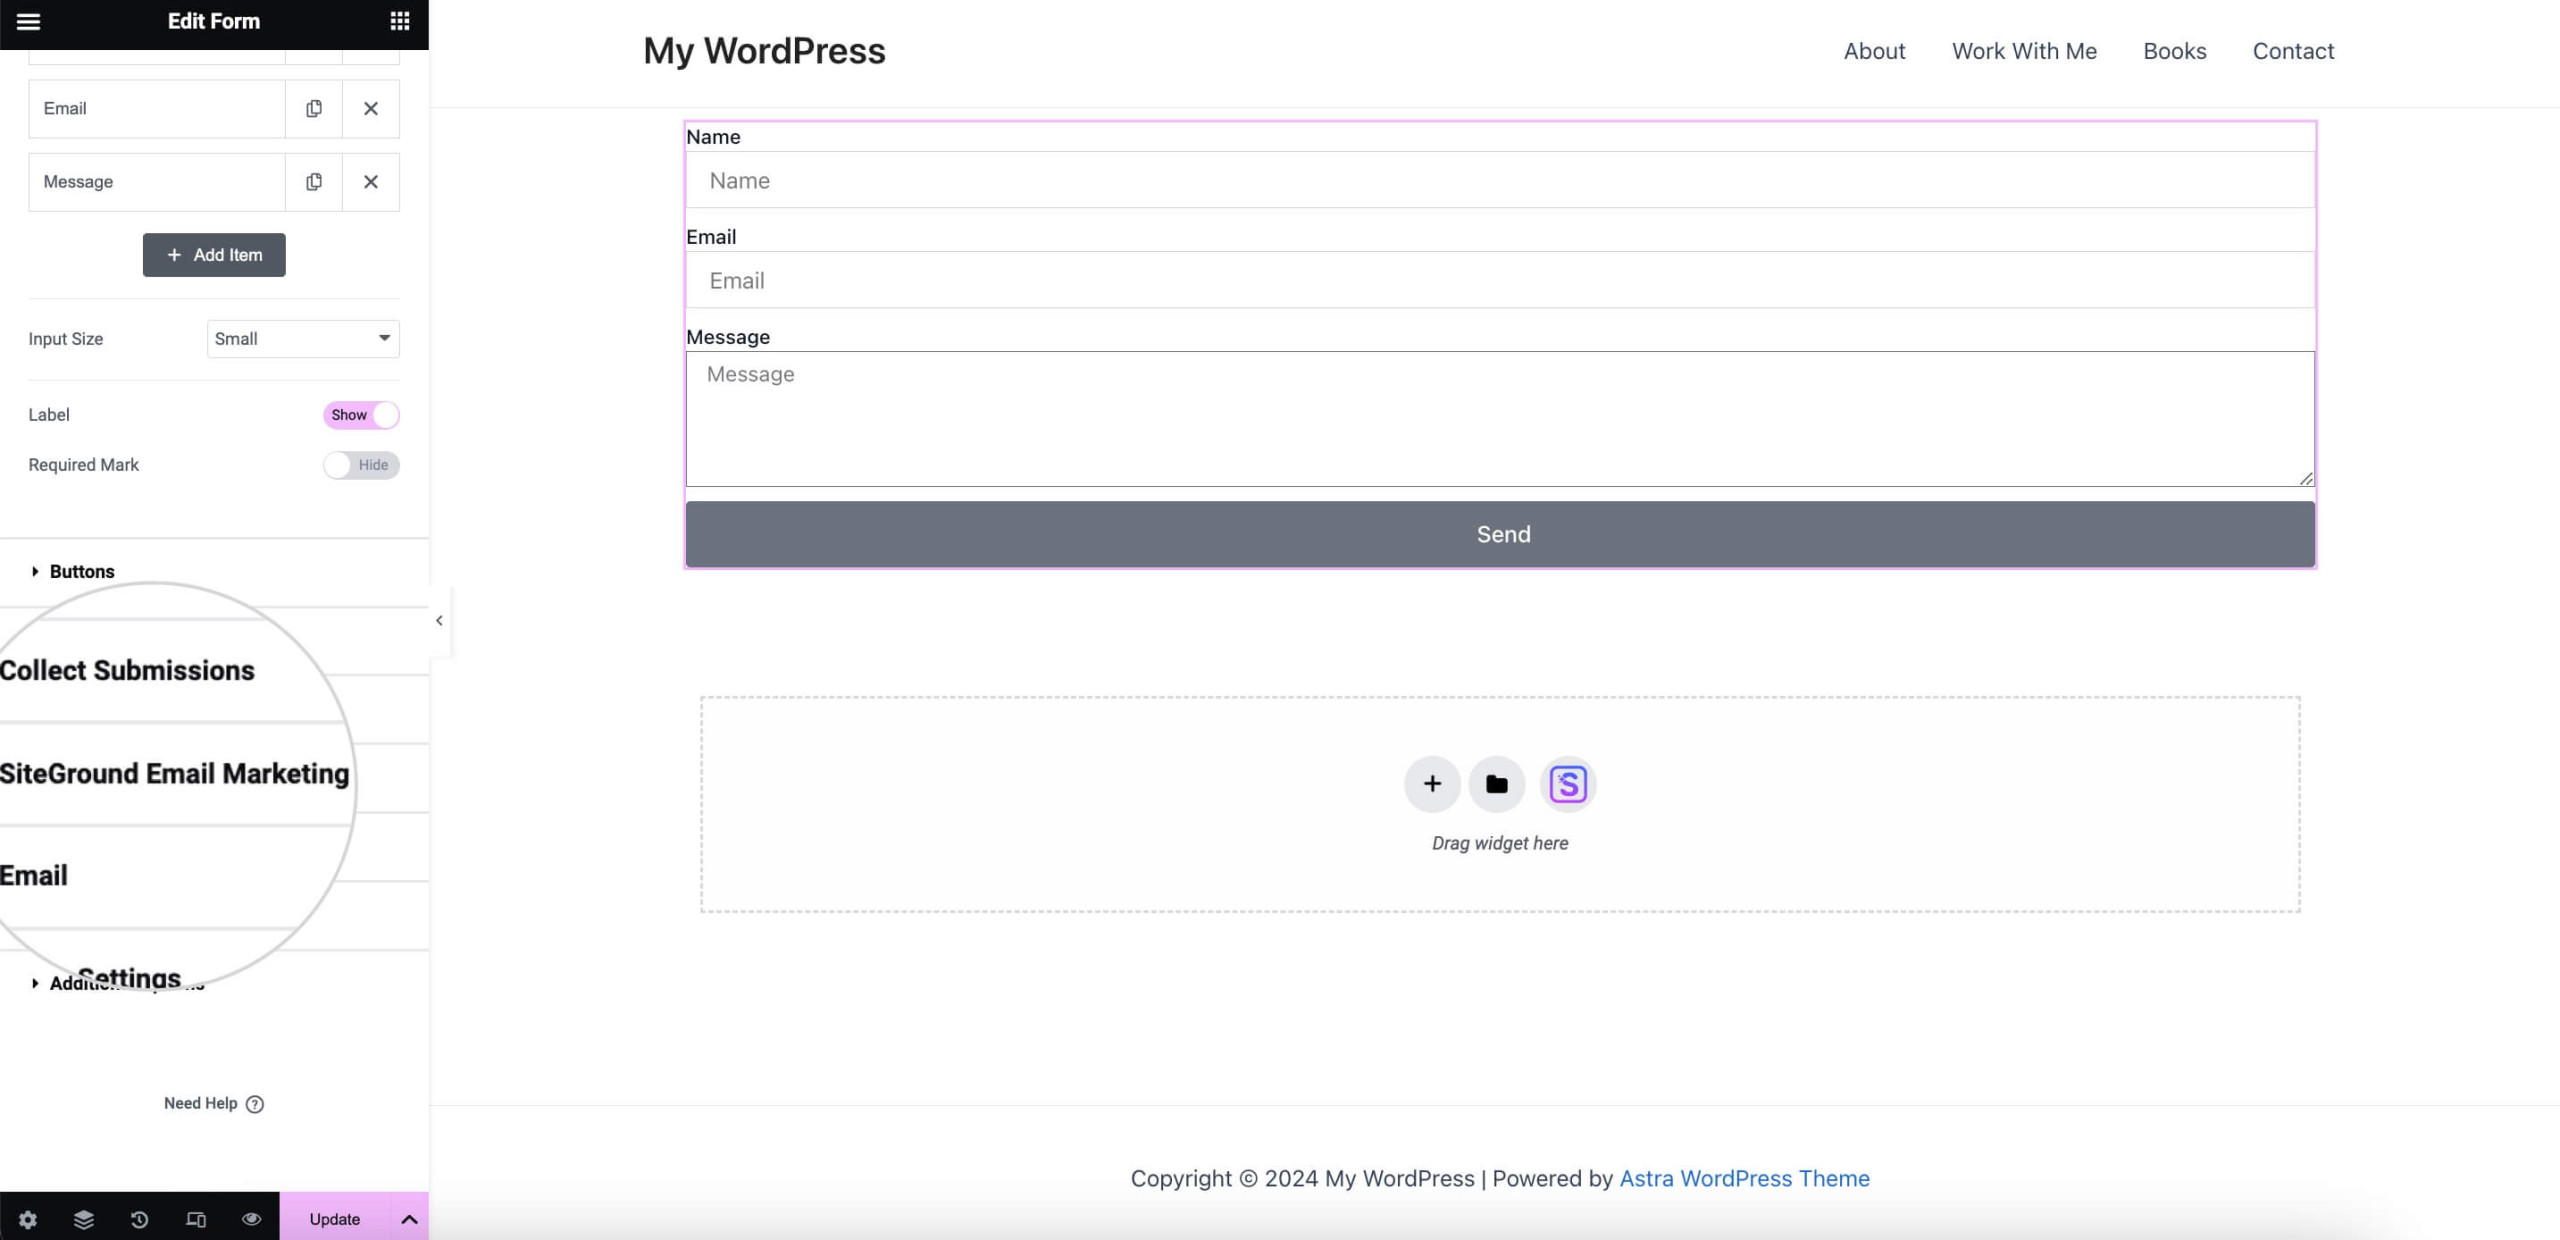Duplicate the Email form field item
This screenshot has width=2560, height=1240.
tap(314, 108)
